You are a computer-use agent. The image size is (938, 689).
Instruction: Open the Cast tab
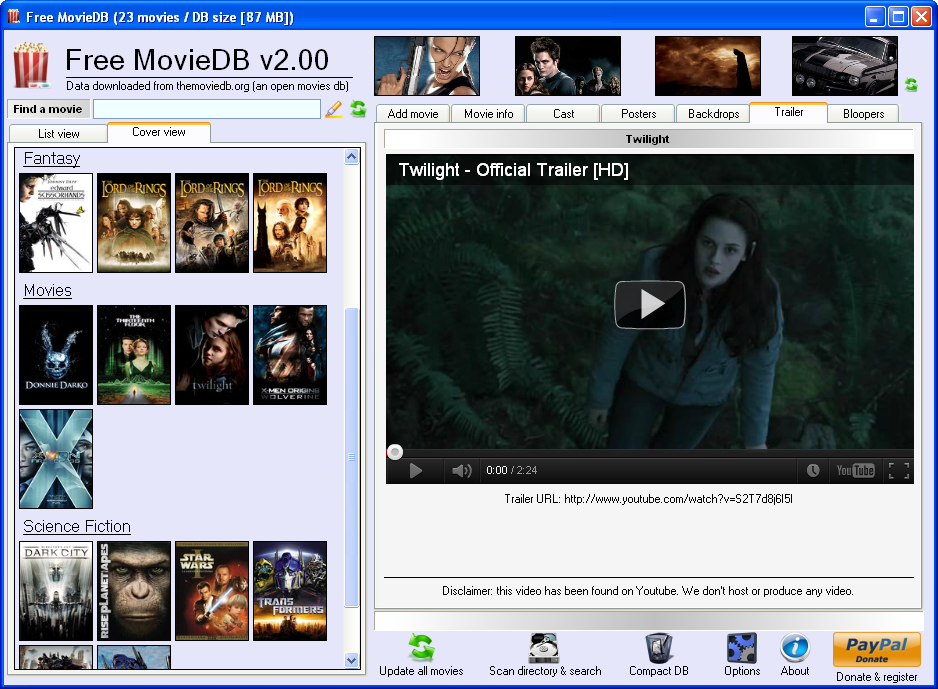(x=564, y=114)
